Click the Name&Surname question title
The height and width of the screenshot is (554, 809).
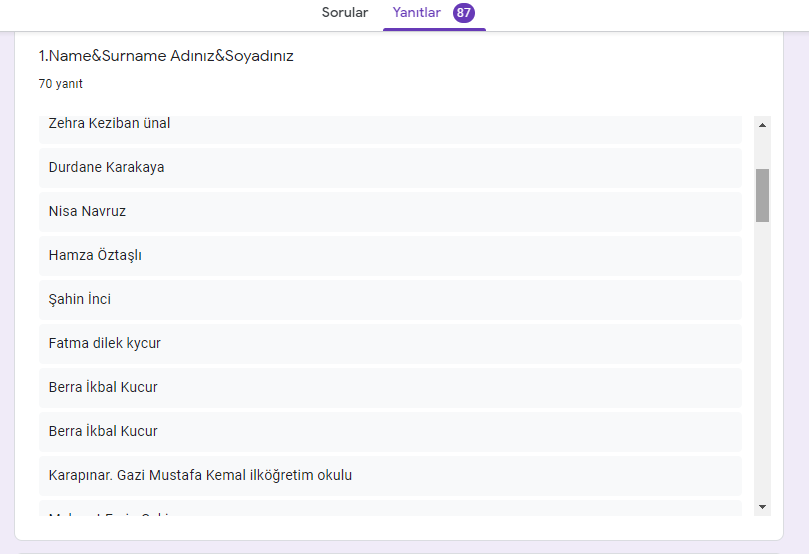(x=166, y=56)
